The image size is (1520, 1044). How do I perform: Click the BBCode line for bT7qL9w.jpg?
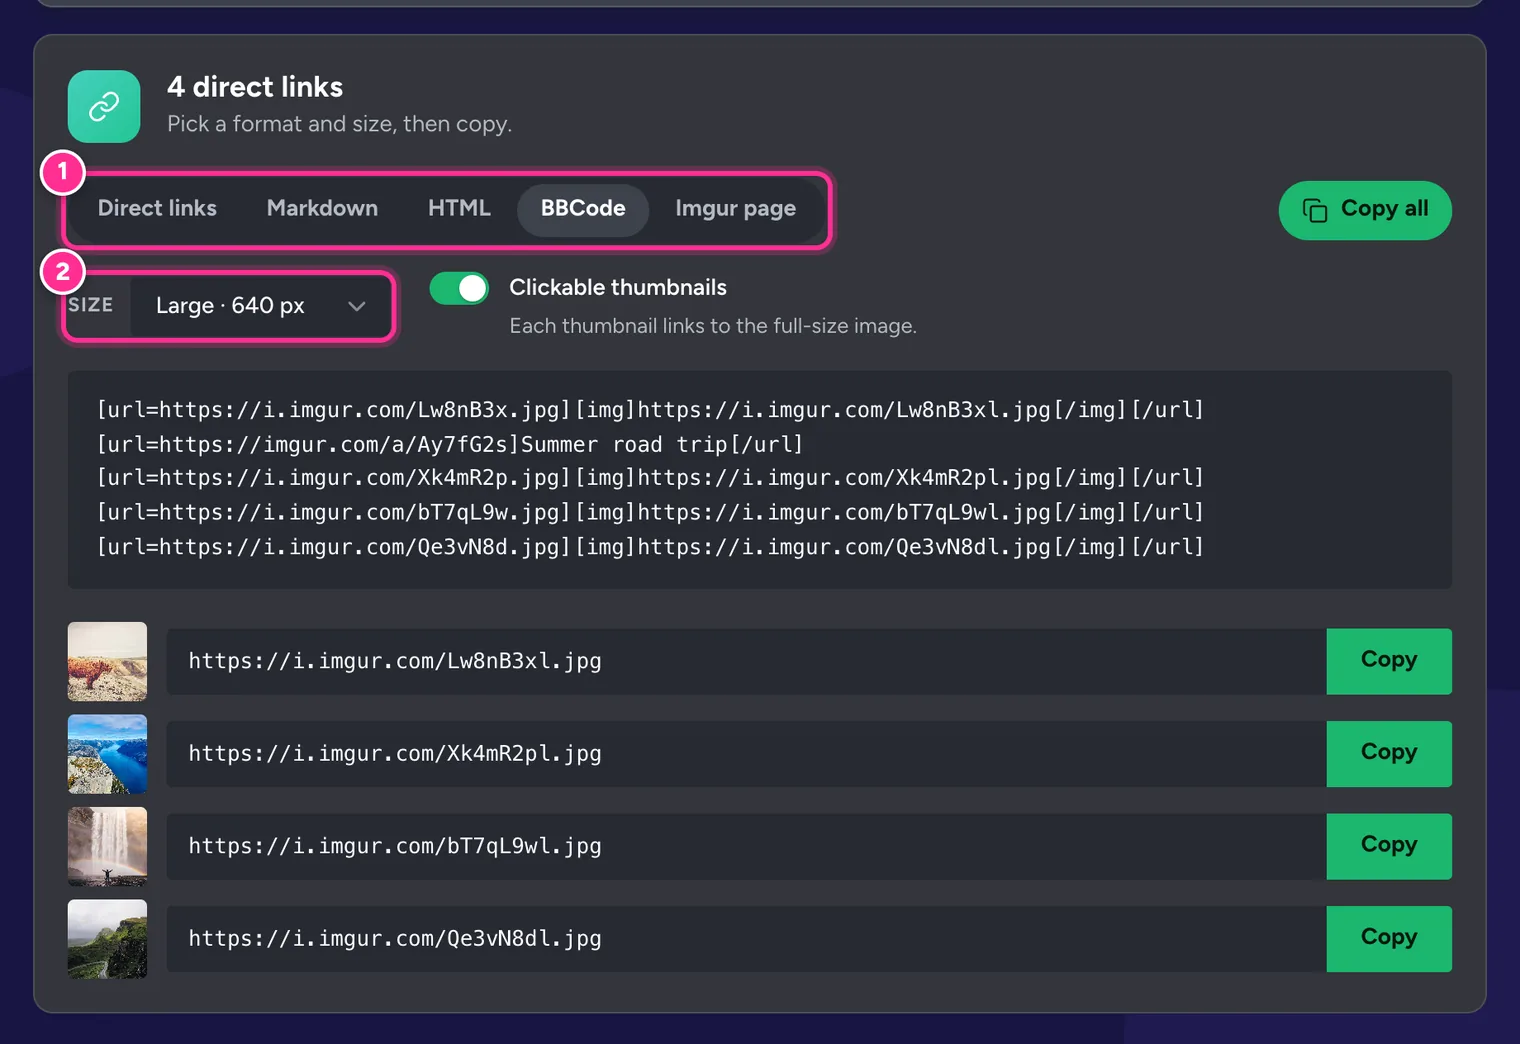650,512
